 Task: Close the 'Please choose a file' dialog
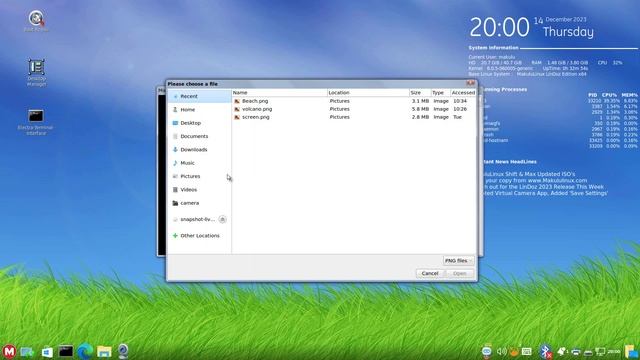[x=471, y=83]
